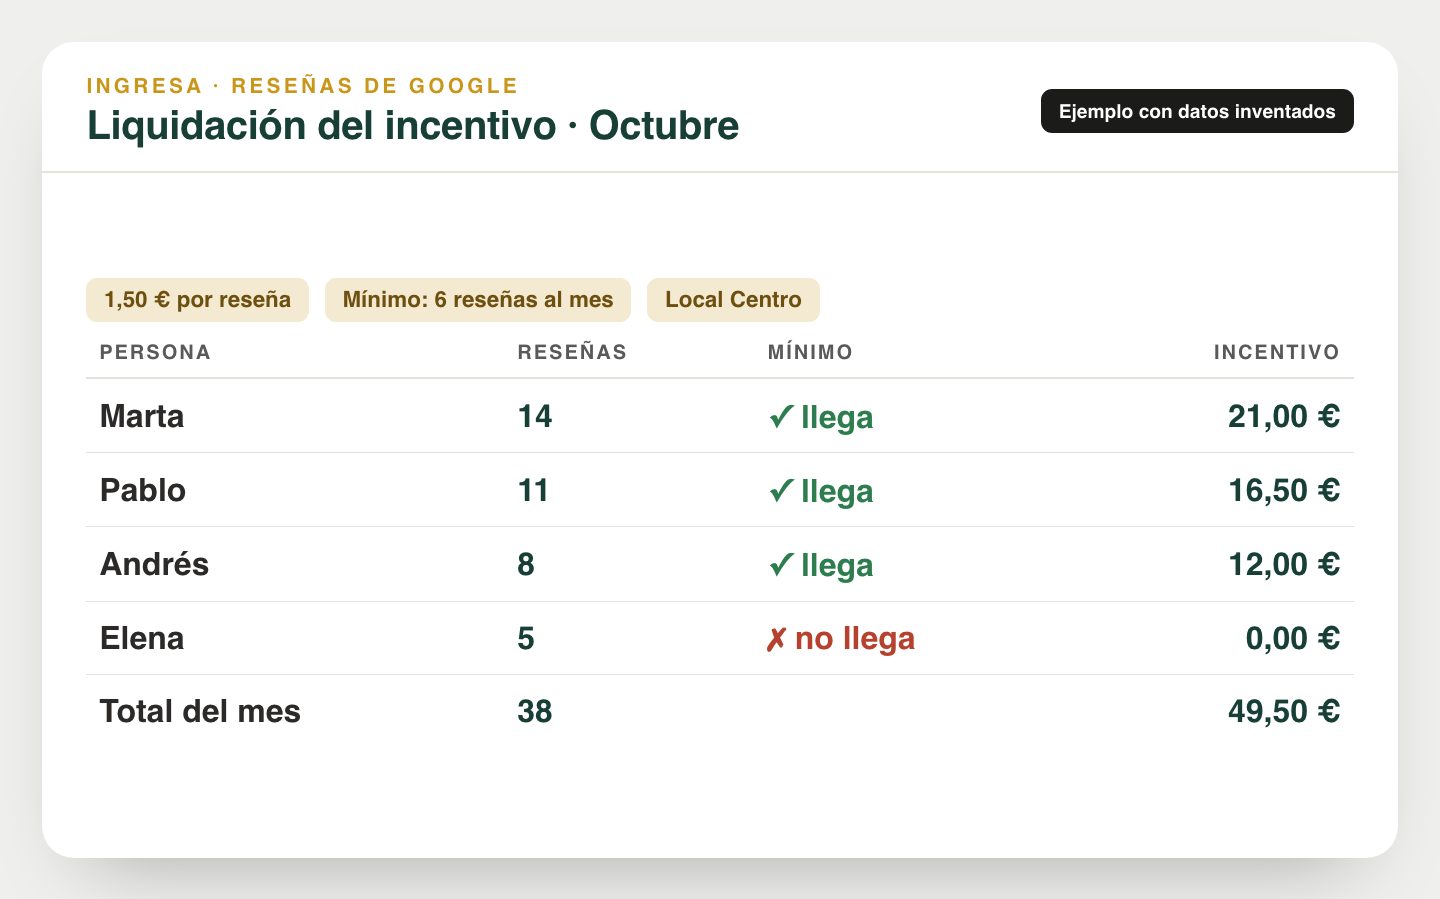Click the INCENTIVO column header
This screenshot has width=1440, height=899.
point(1276,352)
